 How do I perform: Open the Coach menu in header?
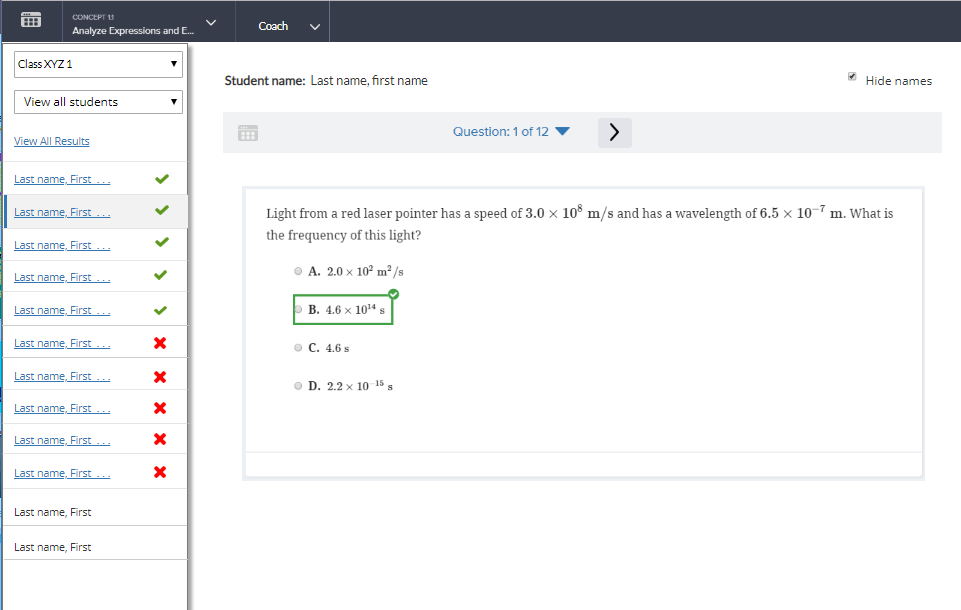coord(288,26)
